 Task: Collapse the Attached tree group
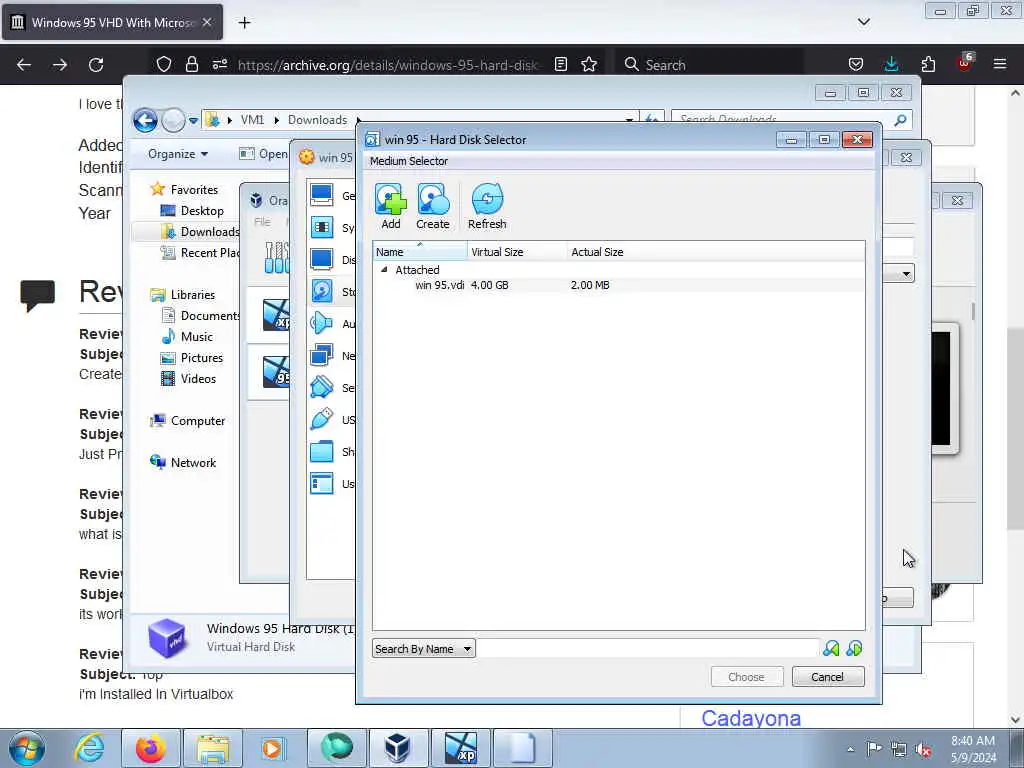coord(384,270)
